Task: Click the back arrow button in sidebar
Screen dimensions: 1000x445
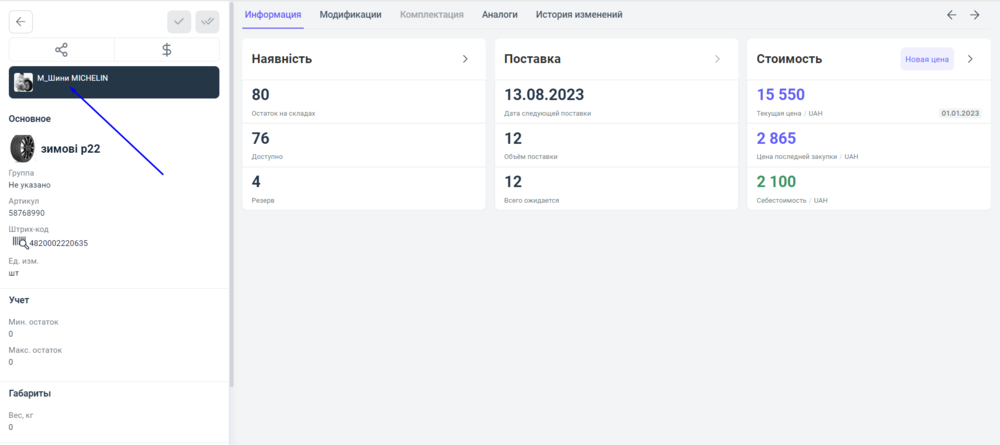Action: tap(21, 22)
